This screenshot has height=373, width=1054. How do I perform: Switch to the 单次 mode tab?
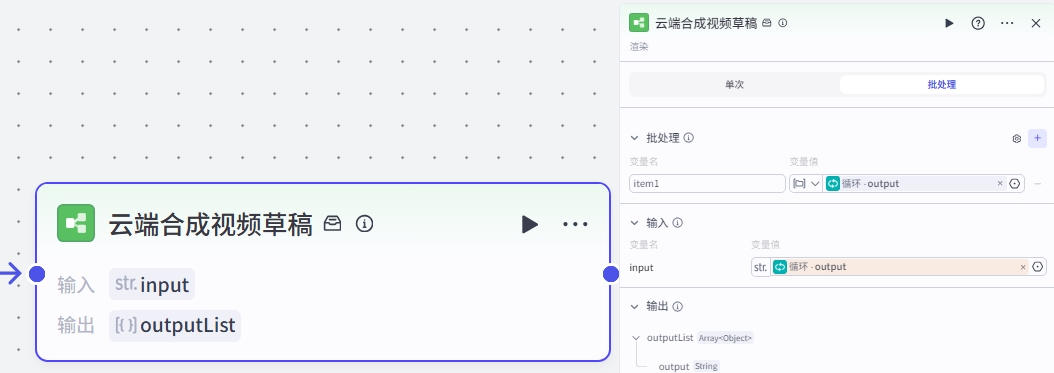coord(735,85)
